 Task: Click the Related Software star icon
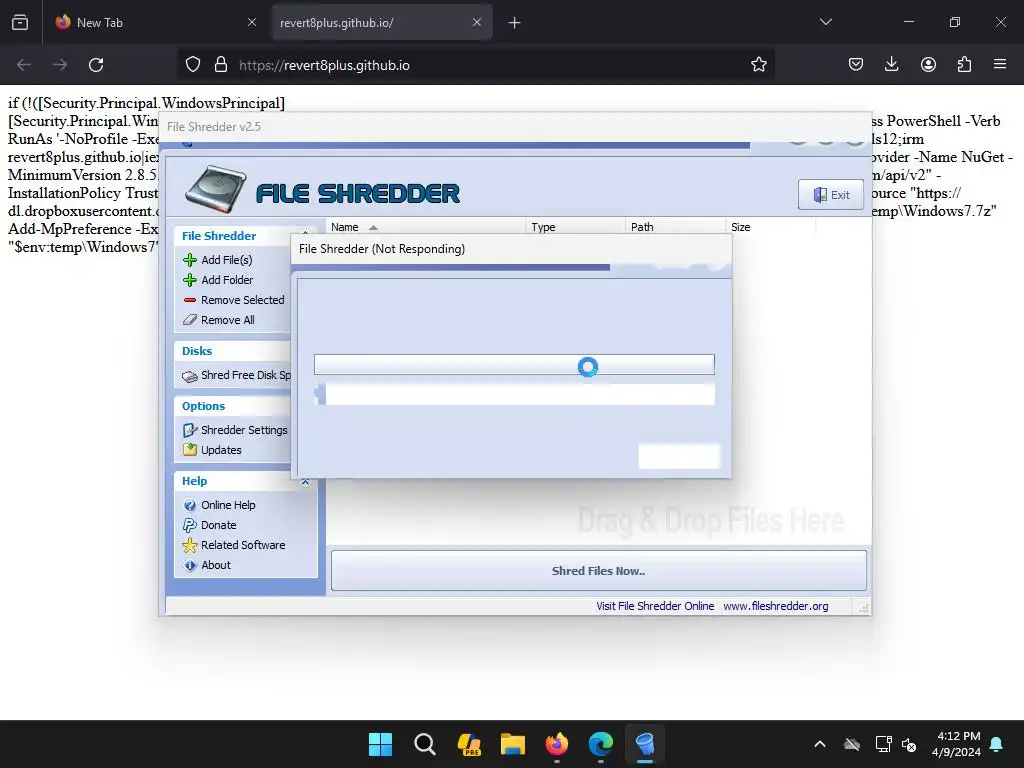(x=190, y=545)
